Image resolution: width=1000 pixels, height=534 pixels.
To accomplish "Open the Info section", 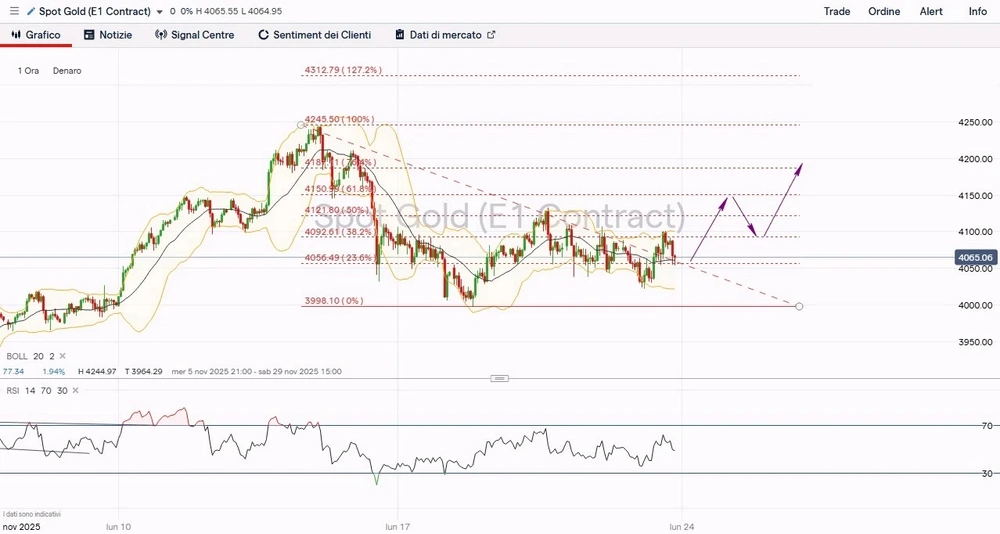I will [x=977, y=11].
